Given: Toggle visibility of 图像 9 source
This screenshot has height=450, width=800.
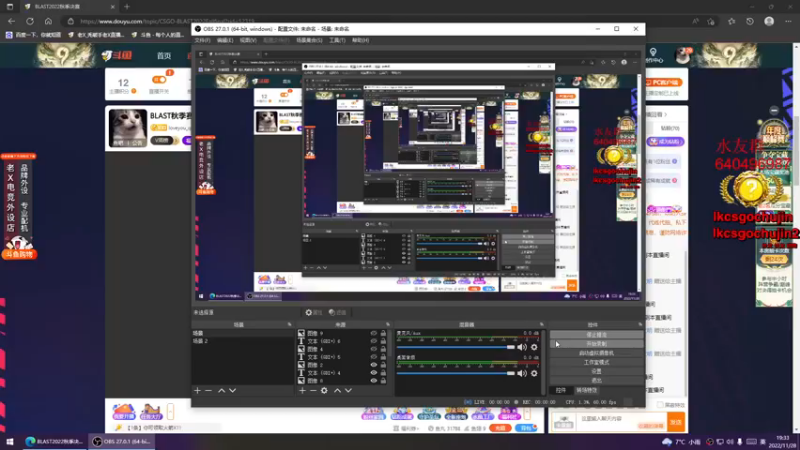Looking at the screenshot, I should point(373,333).
